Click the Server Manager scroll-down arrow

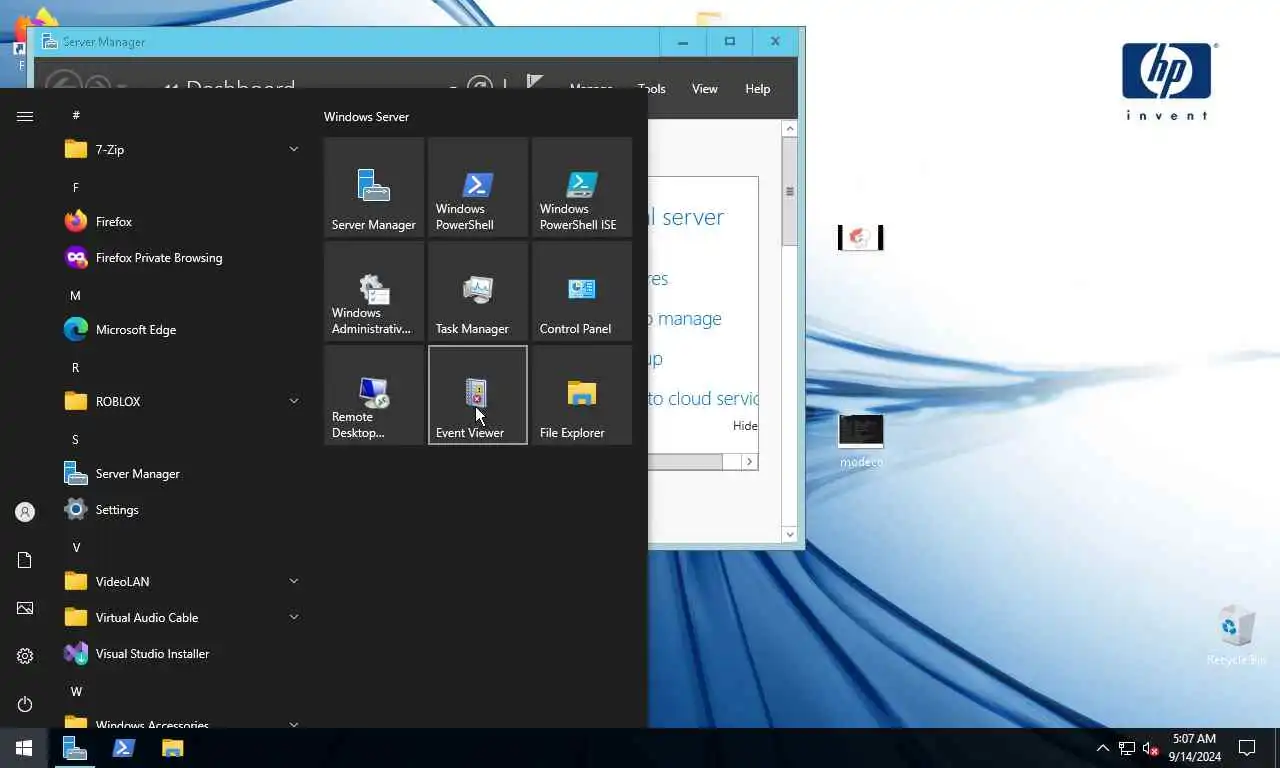pyautogui.click(x=790, y=535)
